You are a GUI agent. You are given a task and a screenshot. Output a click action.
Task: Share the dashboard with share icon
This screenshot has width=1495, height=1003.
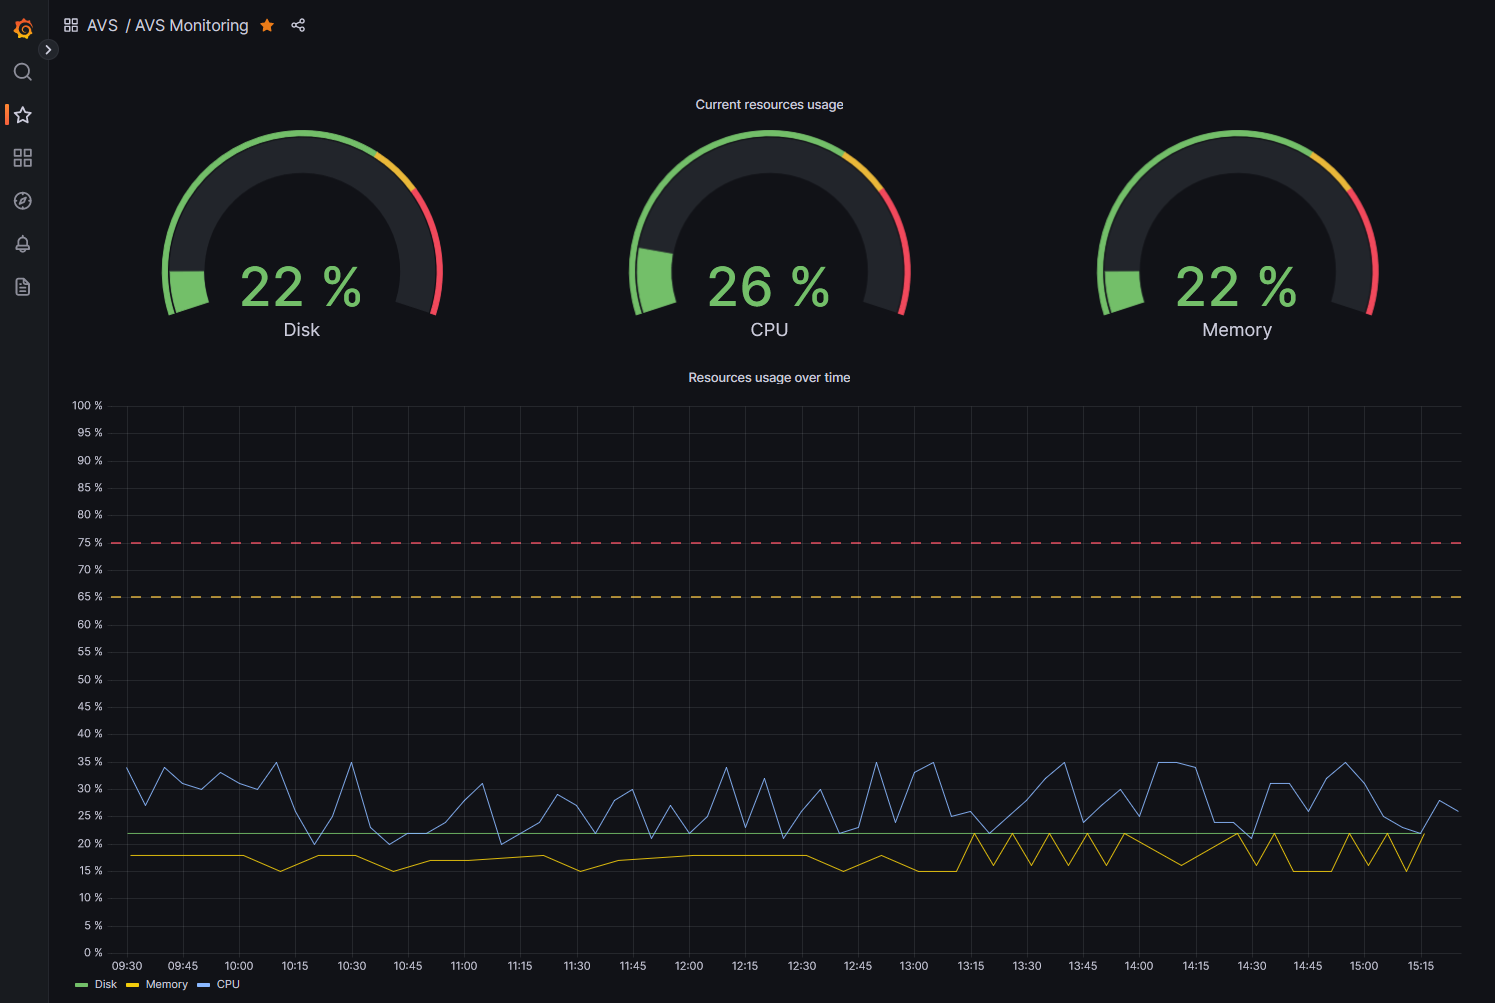pos(298,25)
